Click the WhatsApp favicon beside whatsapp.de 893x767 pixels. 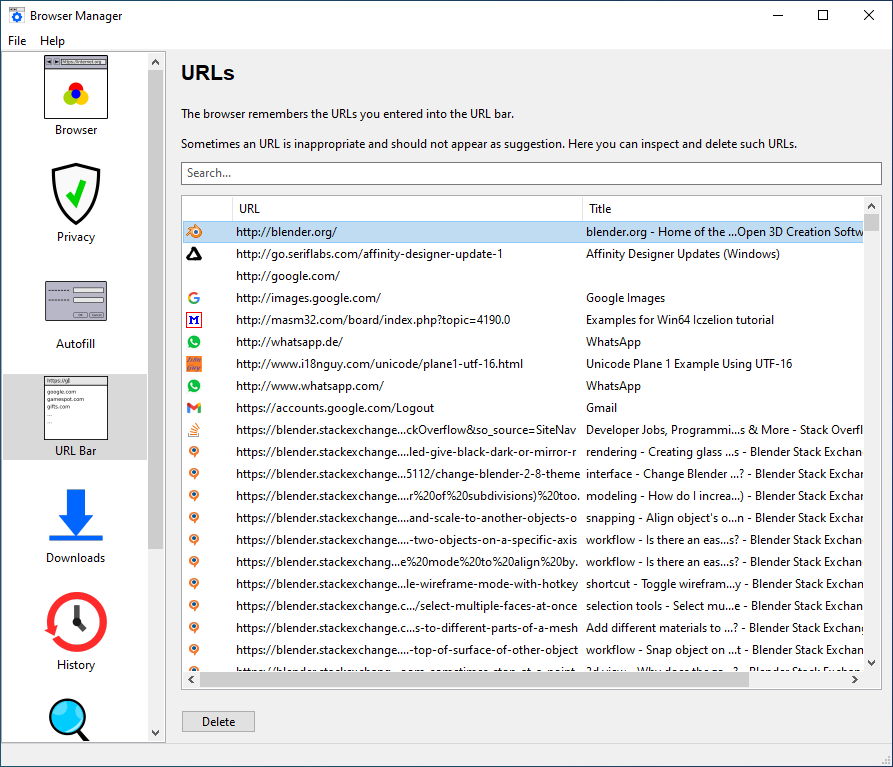pos(194,342)
